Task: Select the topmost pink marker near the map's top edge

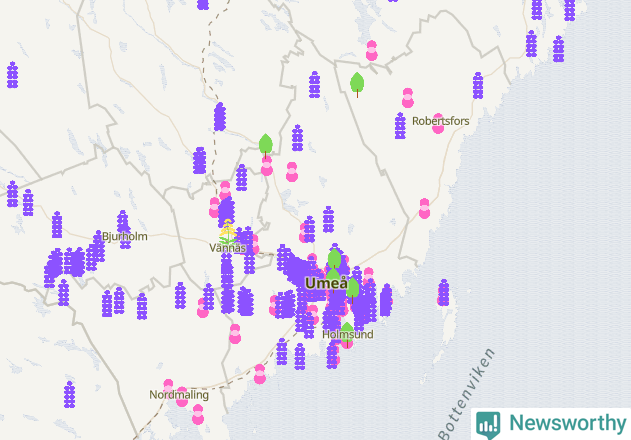Action: [x=371, y=51]
